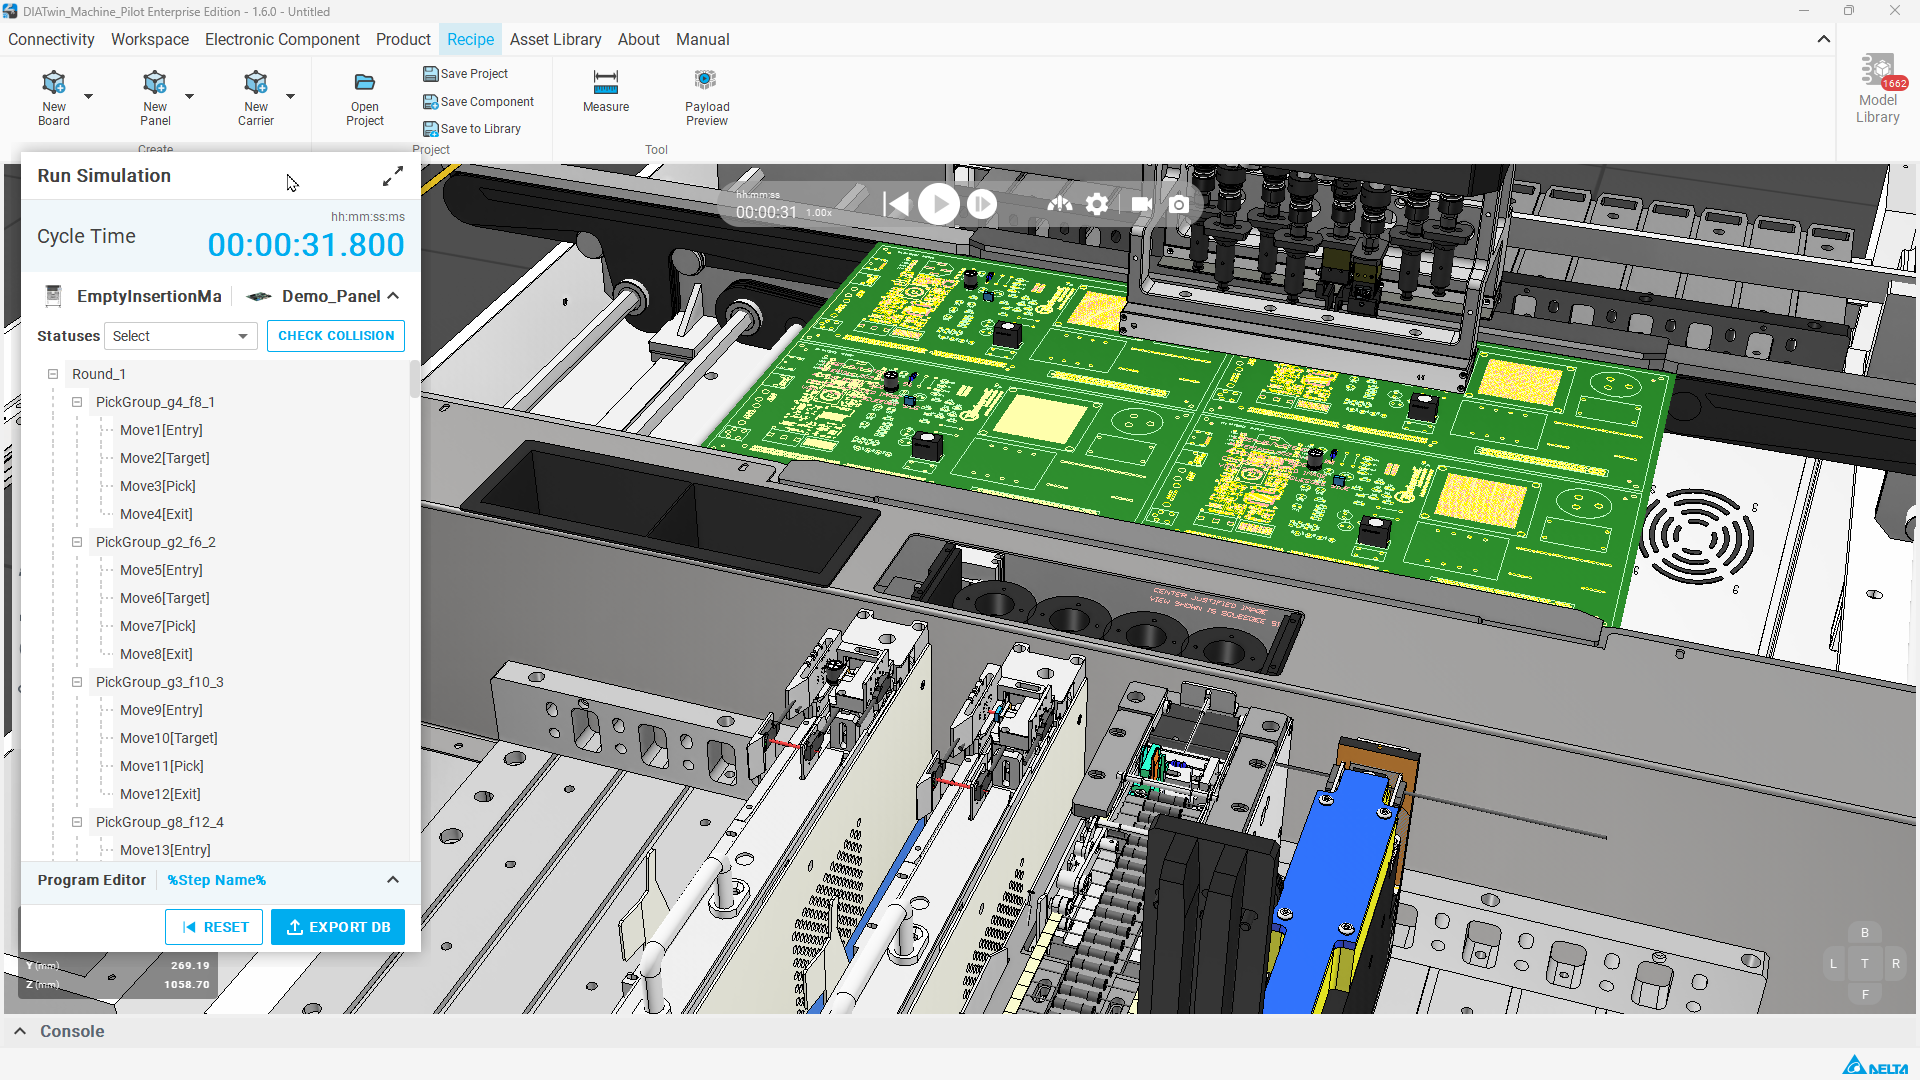Open the New Carrier dropdown arrow
The image size is (1920, 1080).
[290, 96]
